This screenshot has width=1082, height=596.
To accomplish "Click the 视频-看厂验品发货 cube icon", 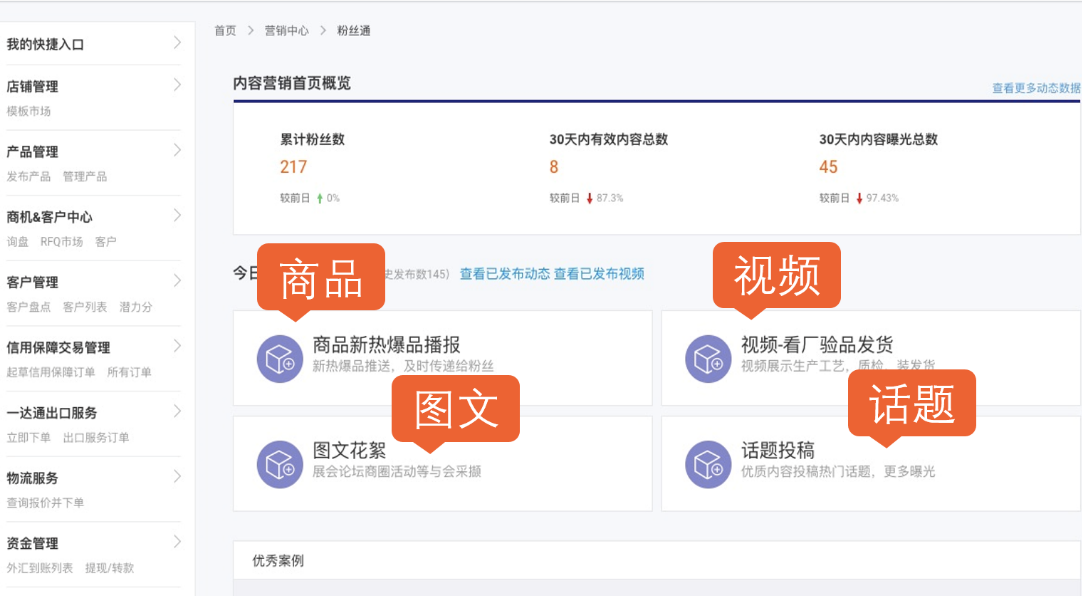I will [708, 357].
